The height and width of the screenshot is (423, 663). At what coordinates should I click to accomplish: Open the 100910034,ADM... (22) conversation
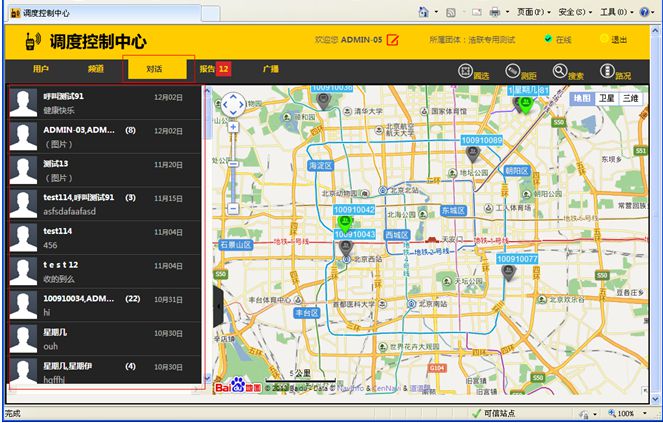[104, 305]
